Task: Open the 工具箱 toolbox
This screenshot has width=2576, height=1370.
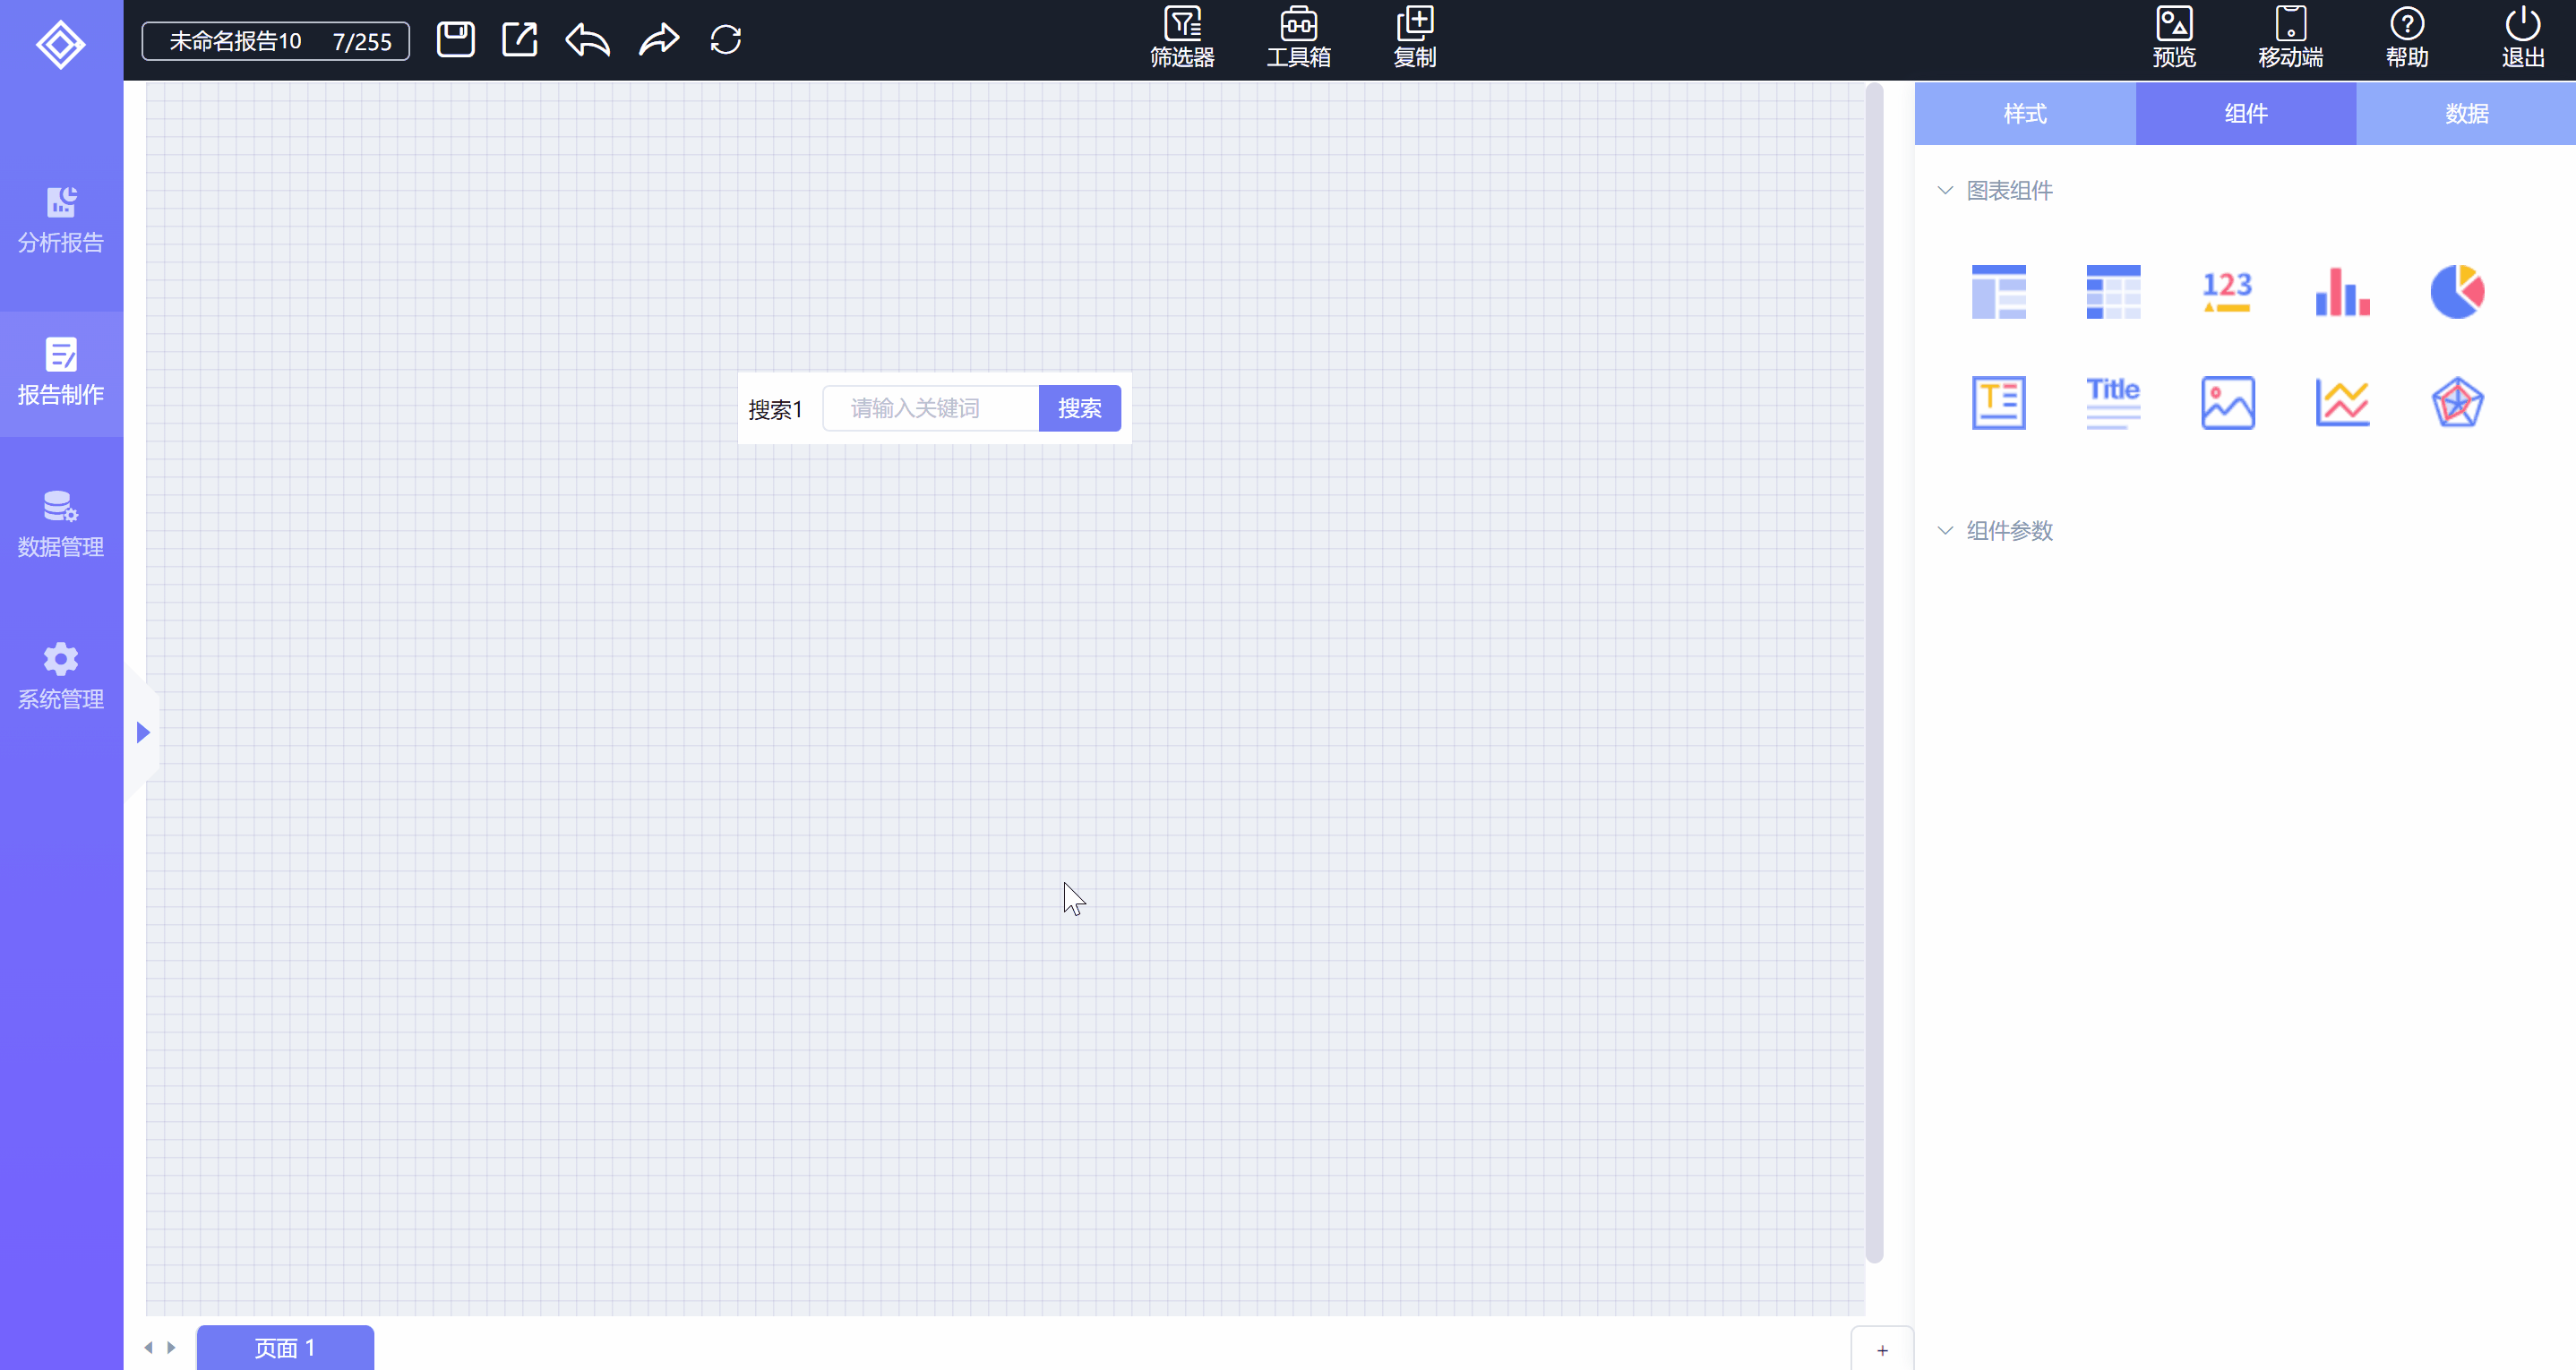Action: (1298, 38)
